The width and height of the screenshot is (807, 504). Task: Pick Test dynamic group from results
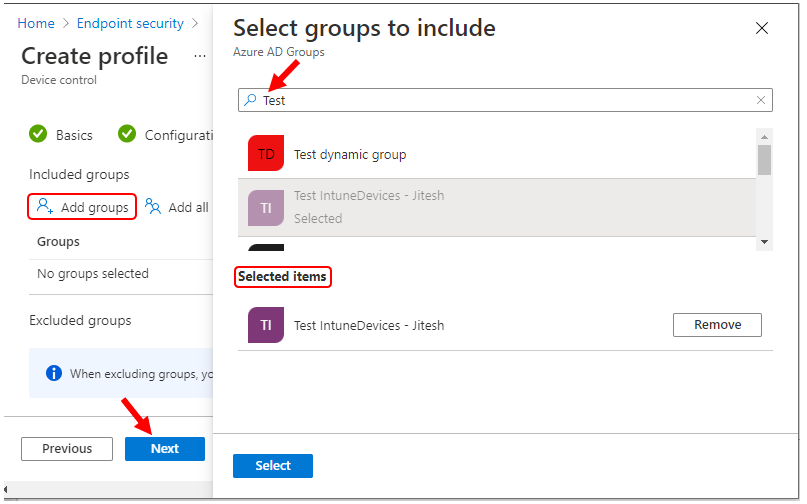click(497, 153)
